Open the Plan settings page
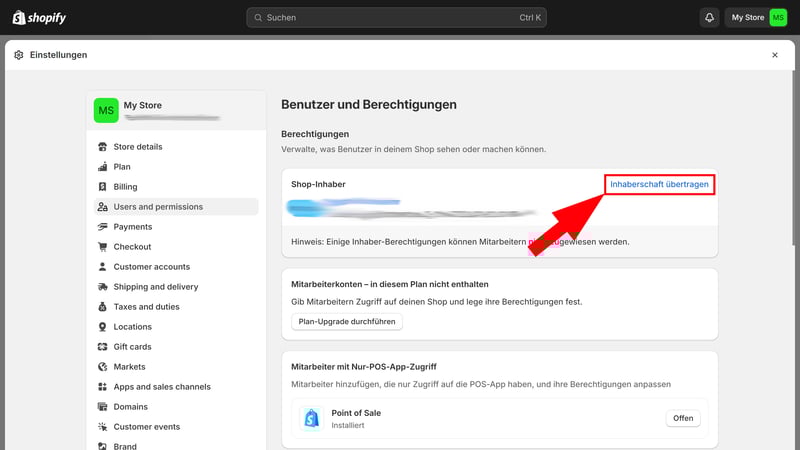 coord(122,167)
